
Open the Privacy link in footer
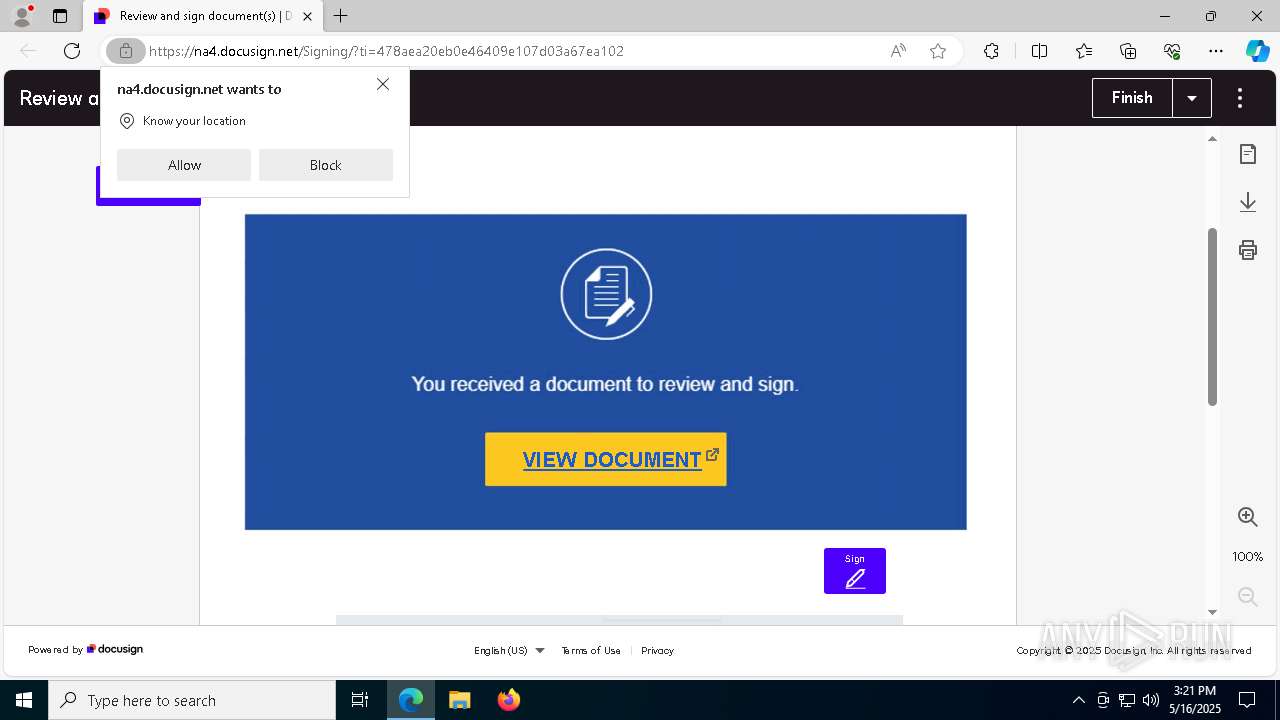[657, 650]
